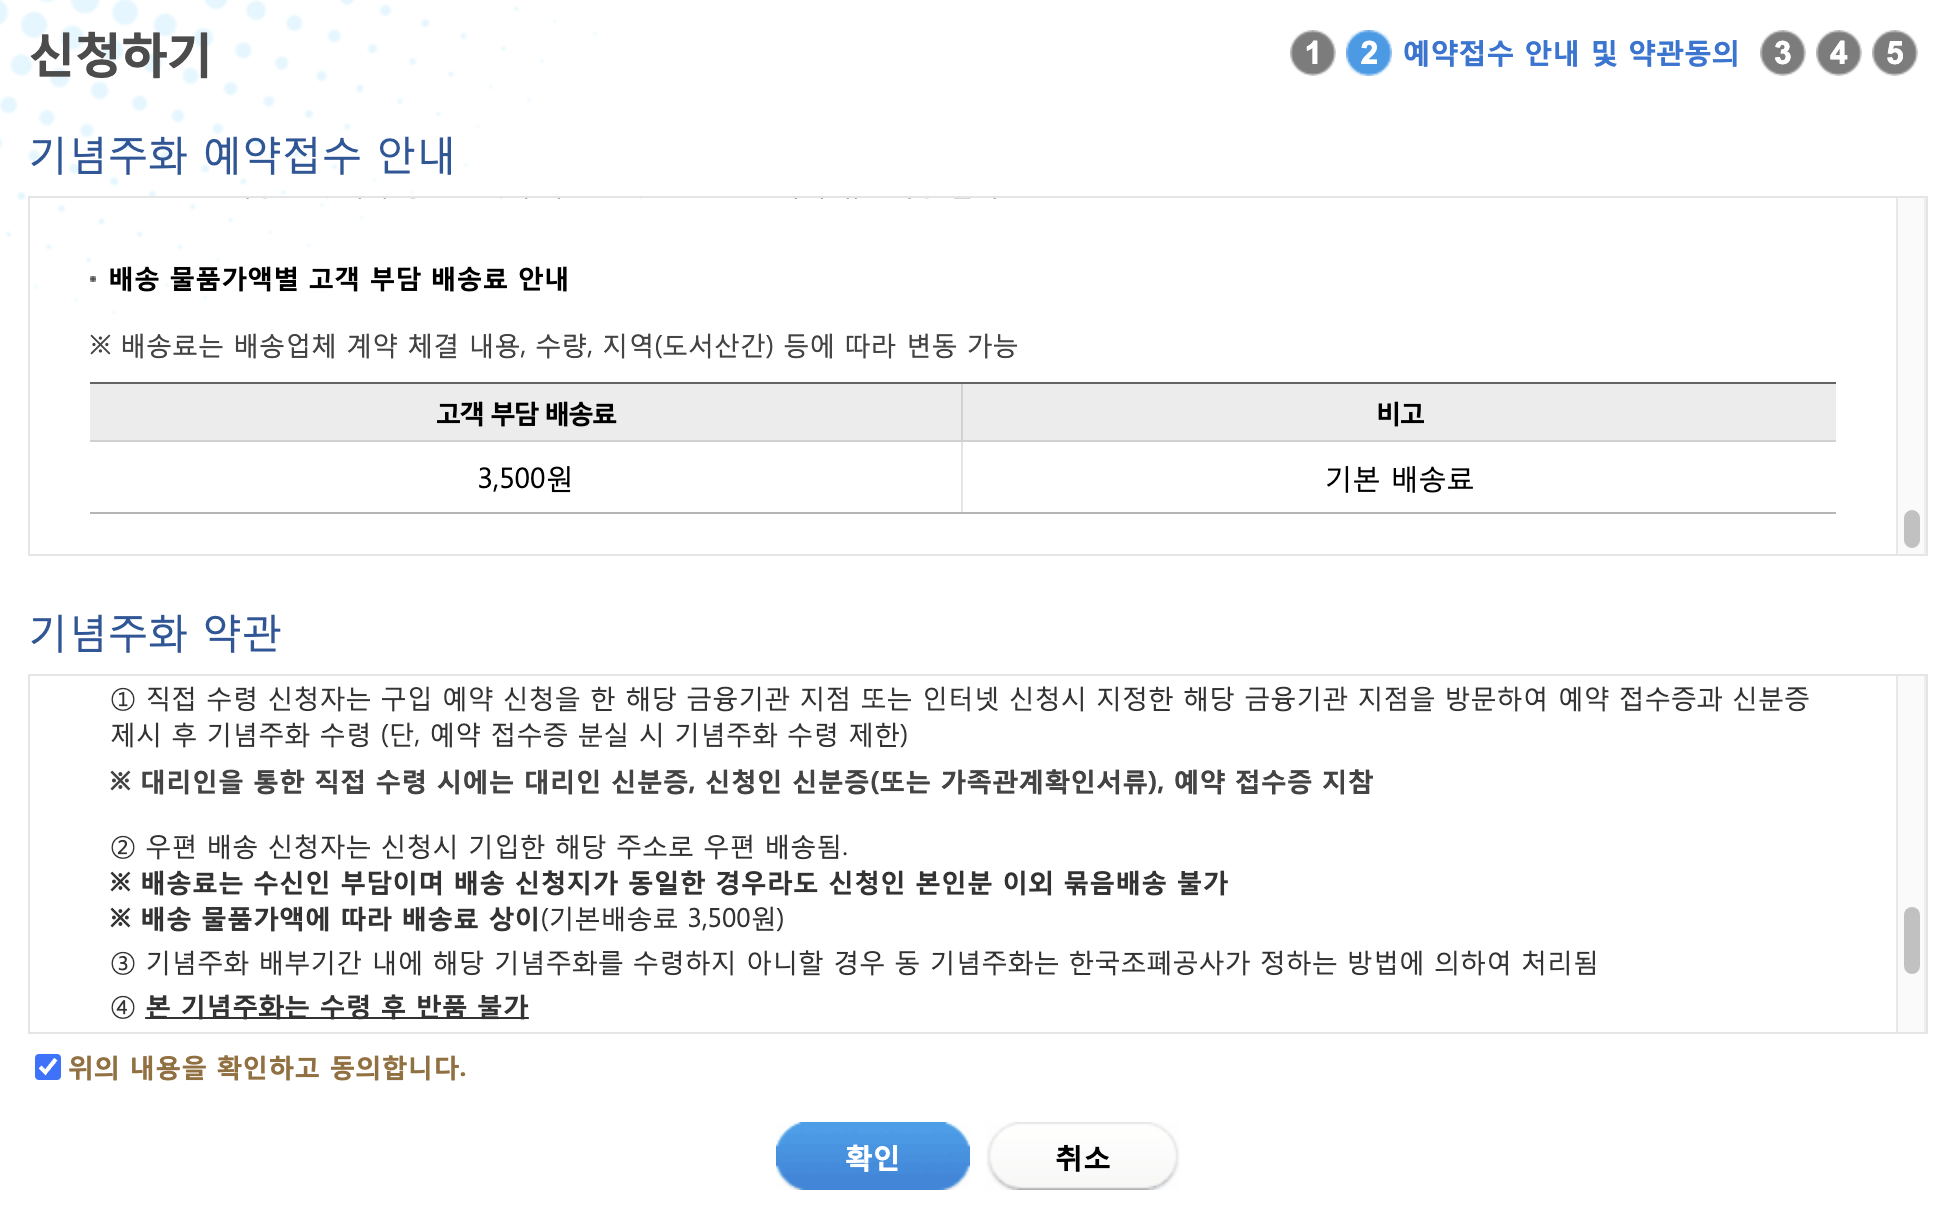The image size is (1944, 1232).
Task: Click the step 1 circle icon
Action: tap(1312, 53)
